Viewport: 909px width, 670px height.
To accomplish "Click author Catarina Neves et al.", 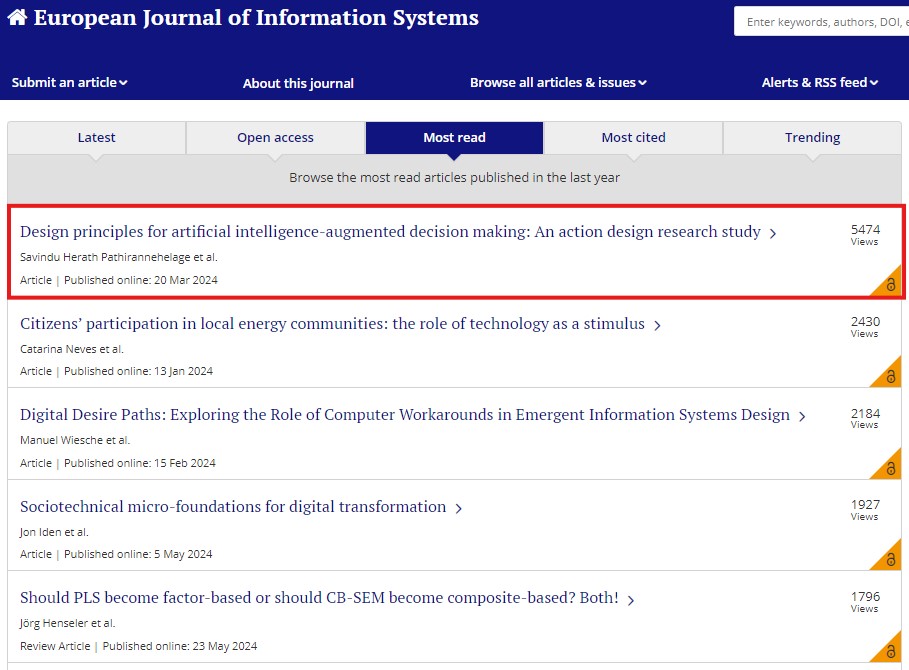I will pyautogui.click(x=72, y=349).
